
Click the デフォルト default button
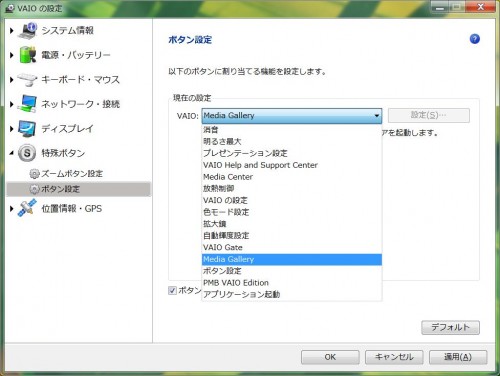tap(450, 327)
